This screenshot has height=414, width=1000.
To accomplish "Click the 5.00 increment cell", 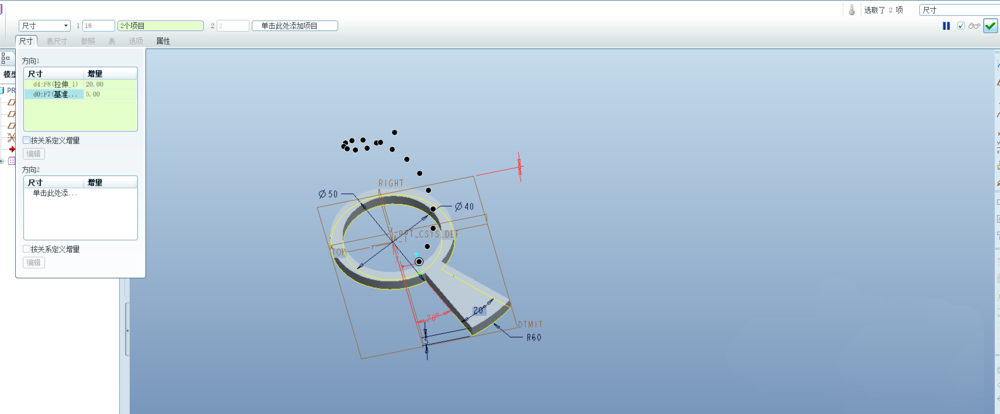I will coord(110,94).
